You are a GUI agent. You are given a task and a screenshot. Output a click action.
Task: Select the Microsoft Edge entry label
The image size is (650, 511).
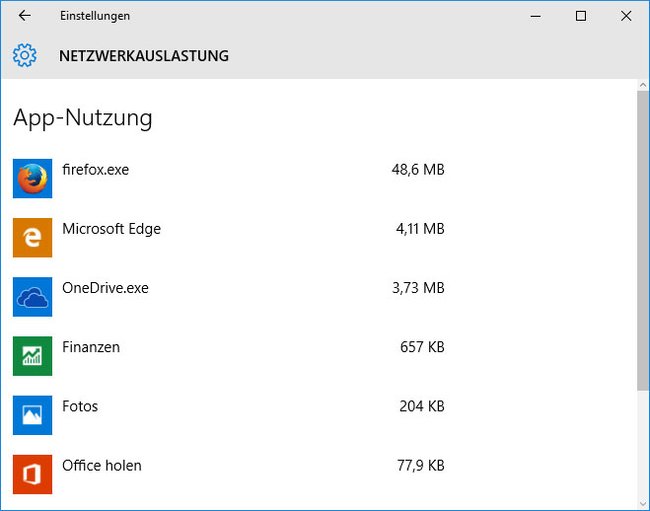[112, 229]
